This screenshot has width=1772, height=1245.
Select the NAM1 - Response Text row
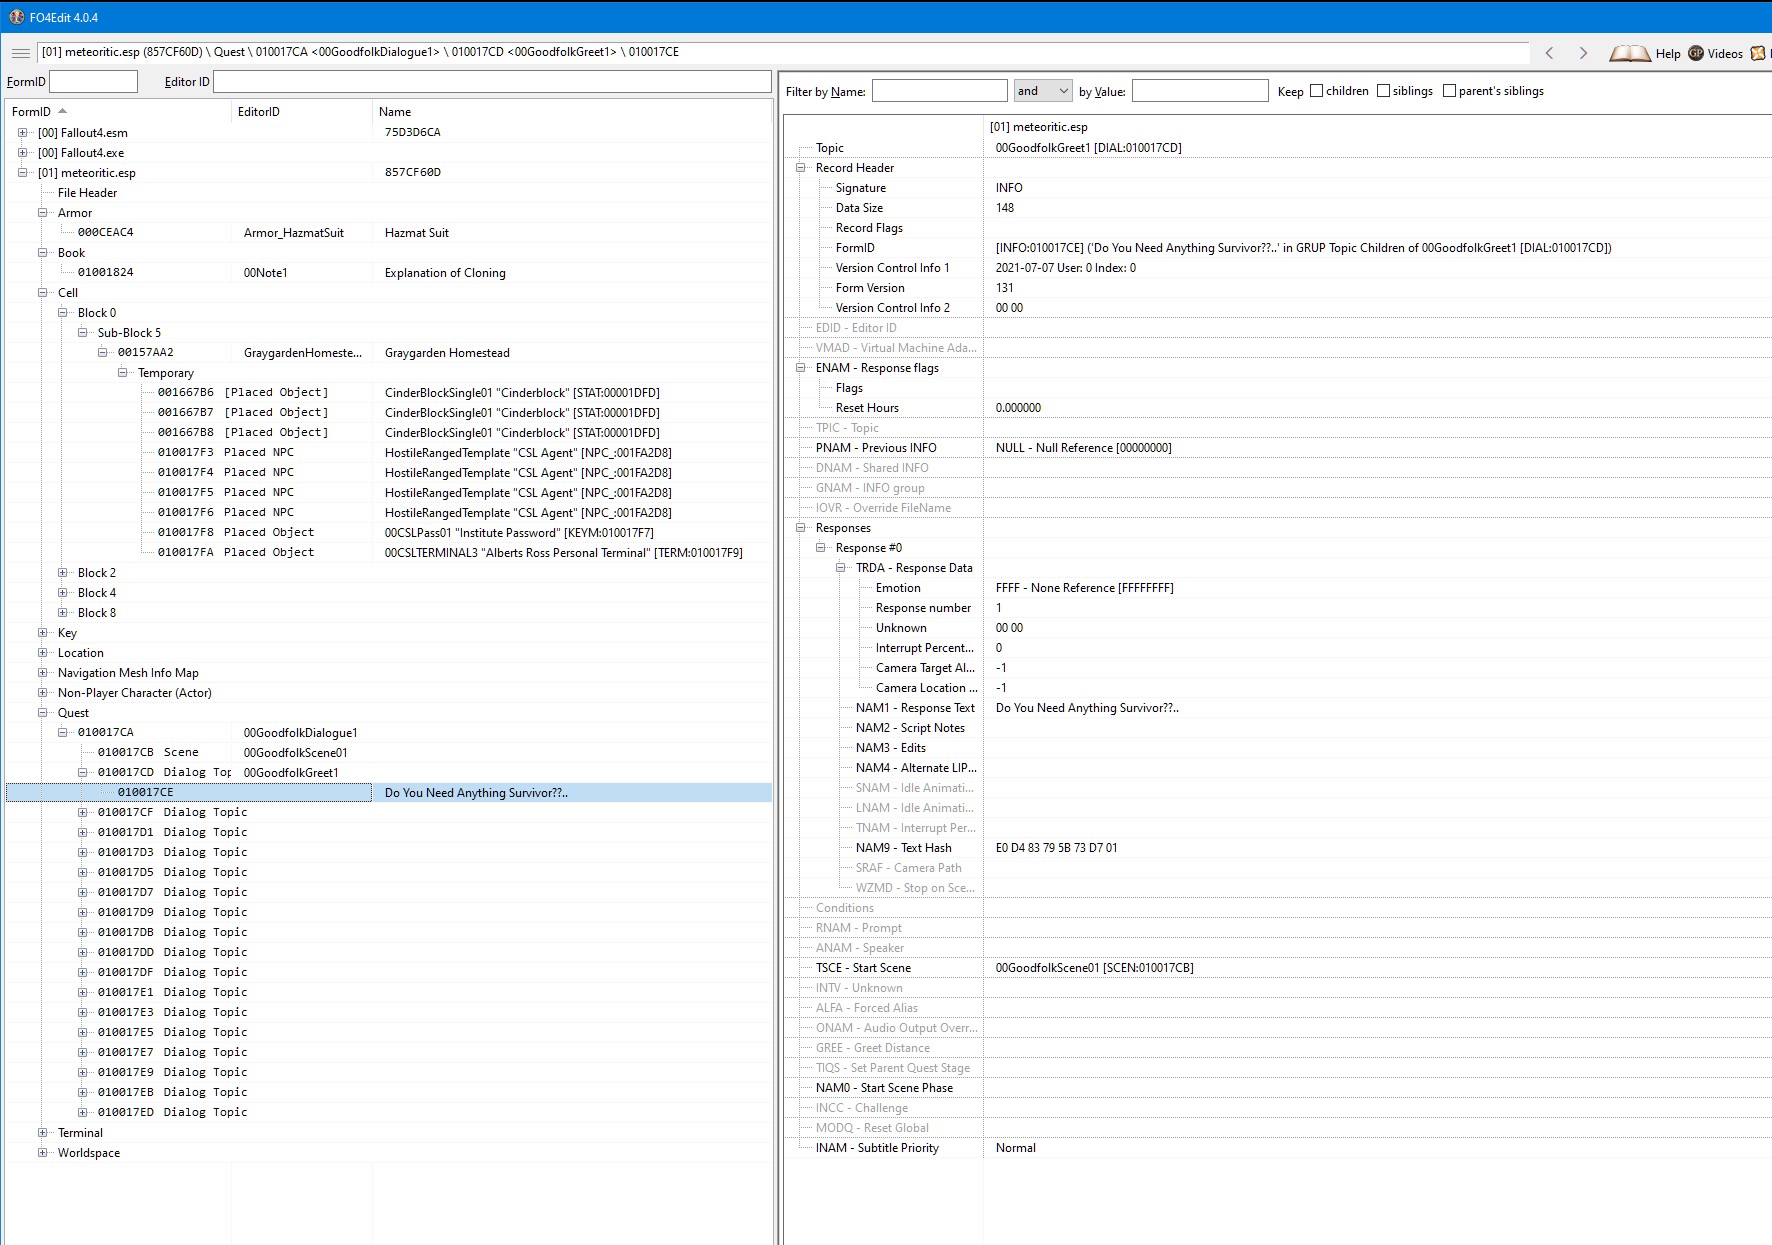coord(1278,707)
